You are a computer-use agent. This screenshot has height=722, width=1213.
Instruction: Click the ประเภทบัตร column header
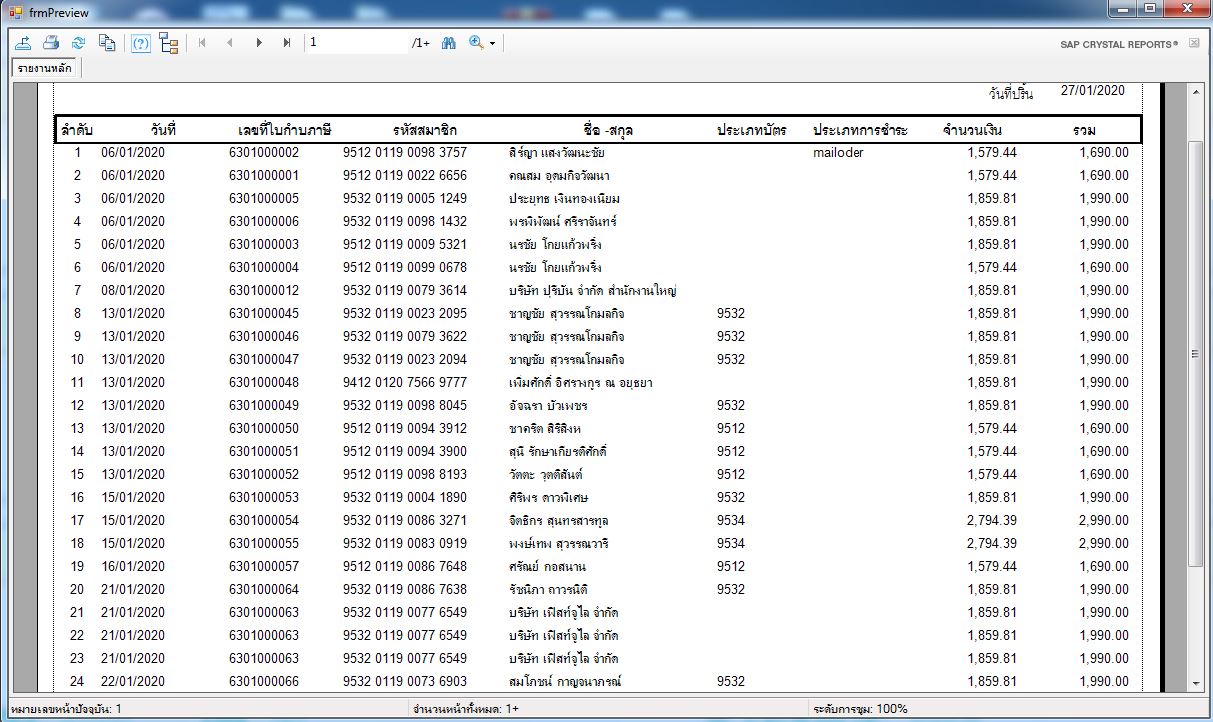752,130
